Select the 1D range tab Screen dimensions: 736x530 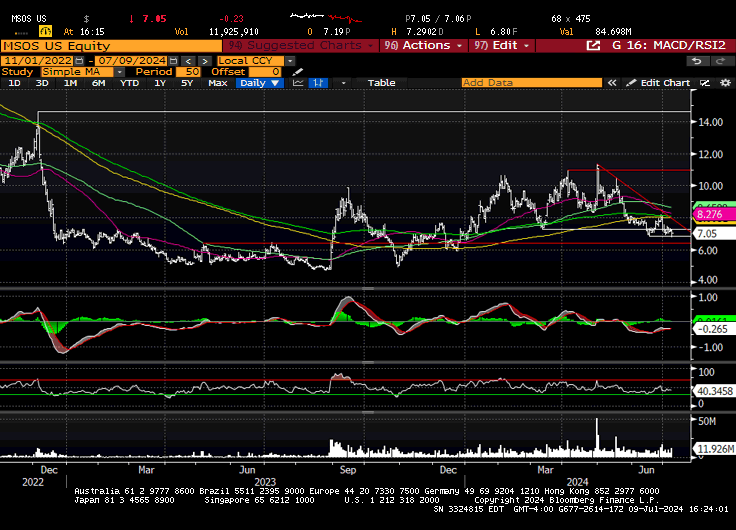click(15, 83)
